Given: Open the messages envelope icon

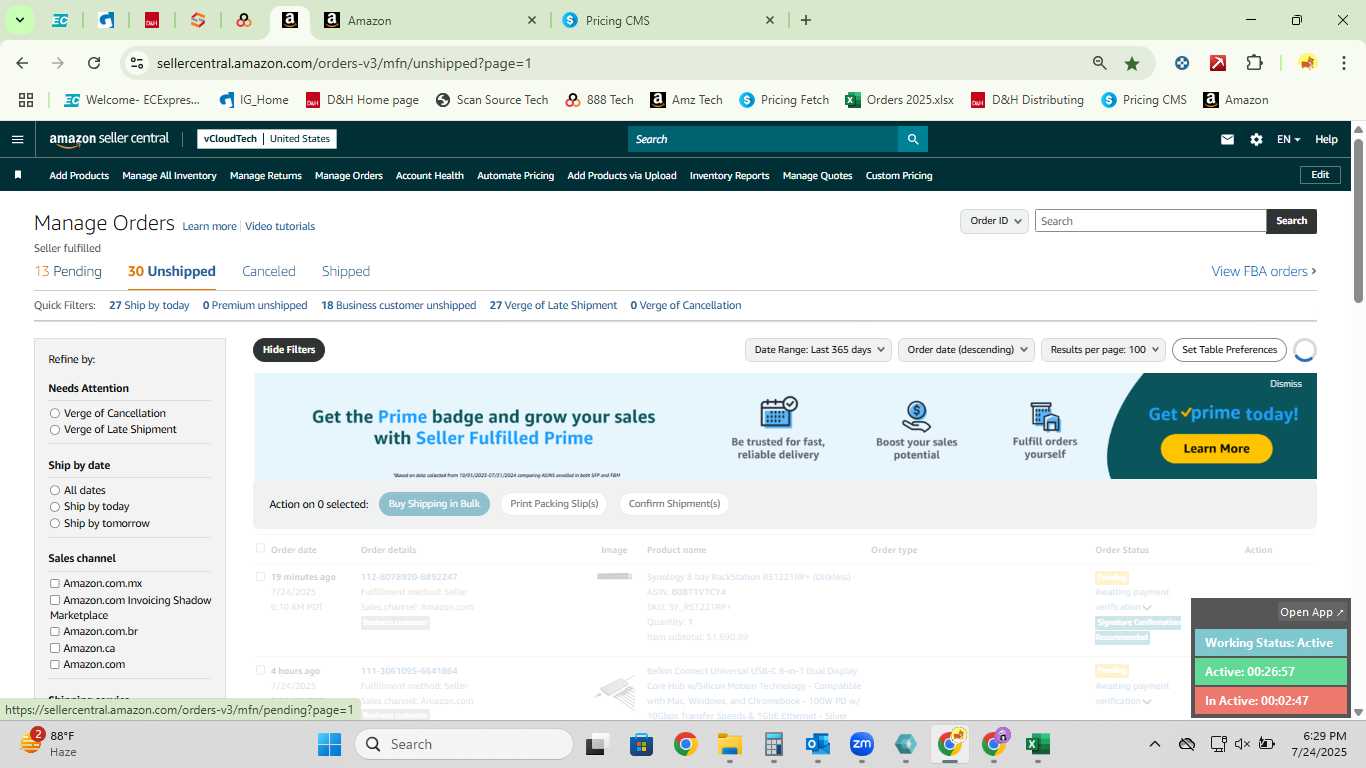Looking at the screenshot, I should click(1227, 140).
